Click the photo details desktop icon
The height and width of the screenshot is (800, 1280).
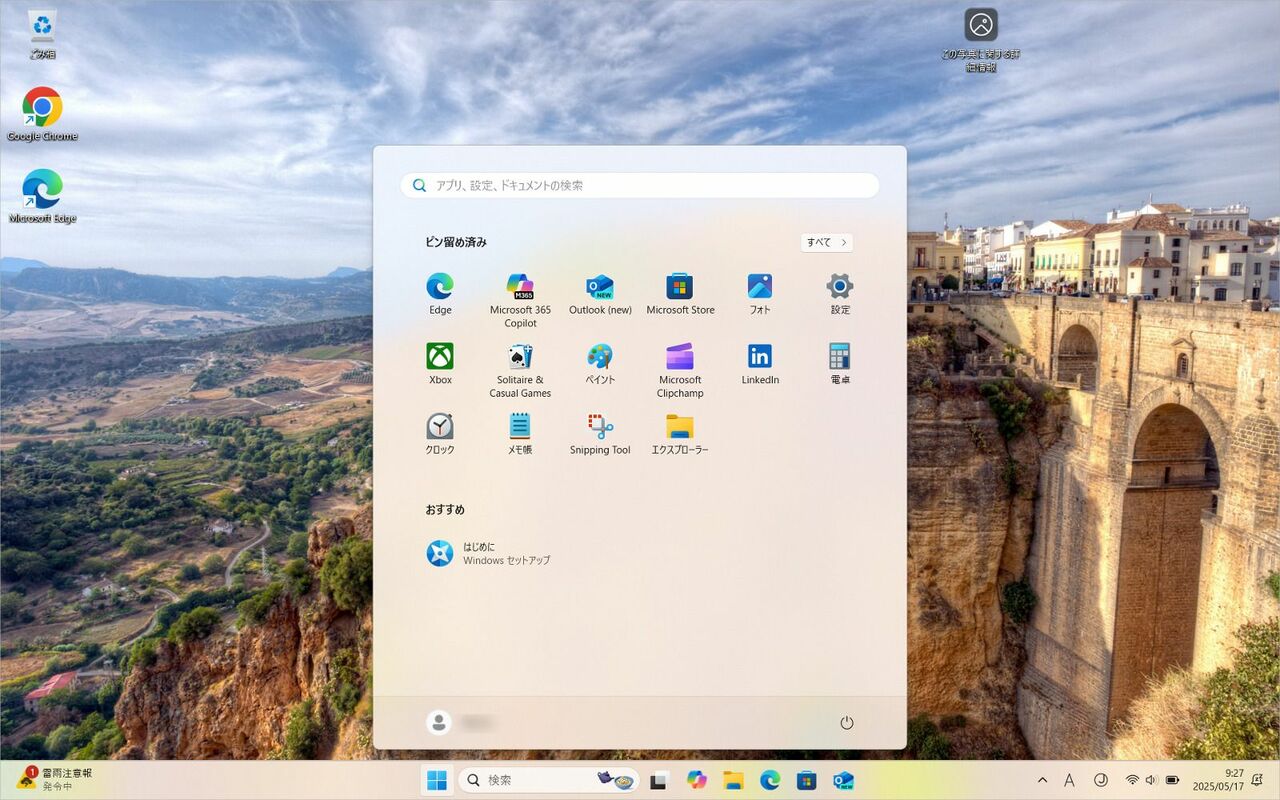coord(981,40)
